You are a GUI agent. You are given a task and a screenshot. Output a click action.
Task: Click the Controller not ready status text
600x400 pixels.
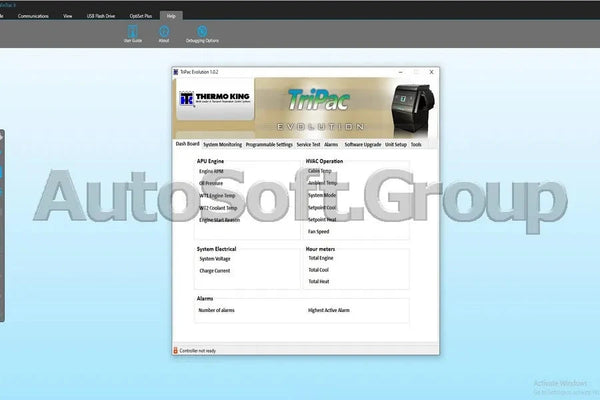pos(197,351)
